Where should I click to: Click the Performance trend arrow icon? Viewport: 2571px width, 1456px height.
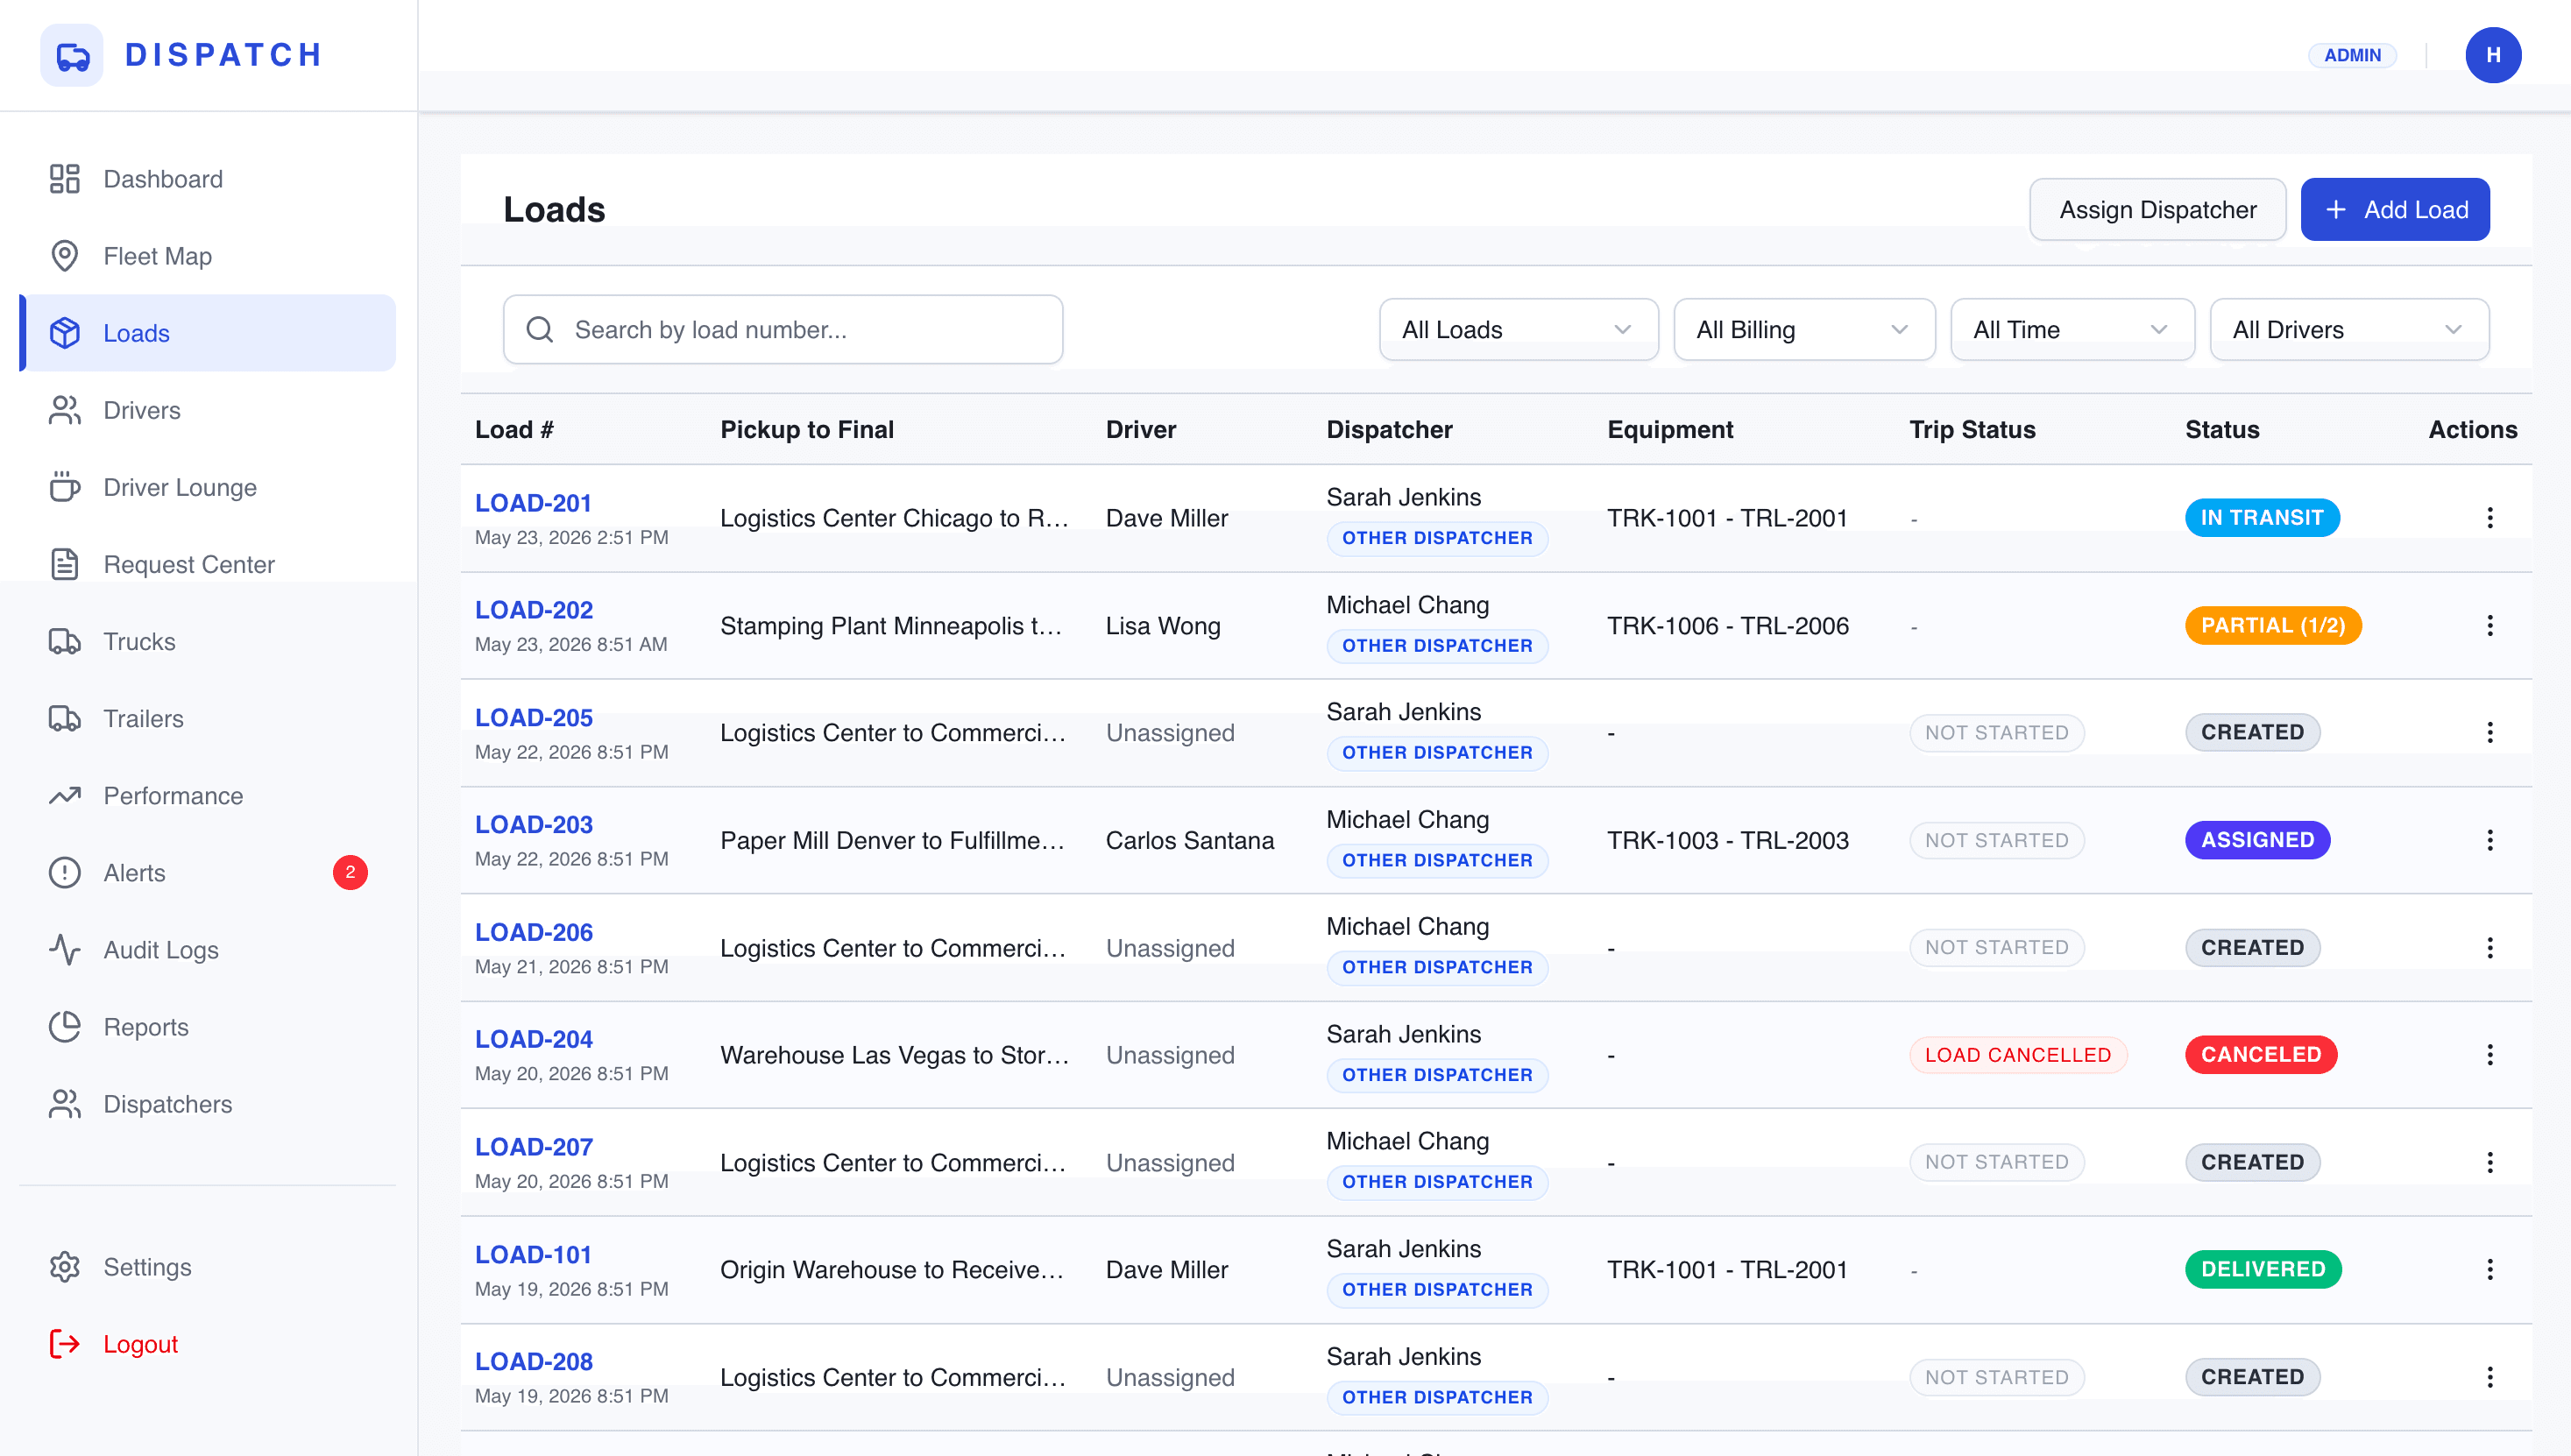[65, 795]
